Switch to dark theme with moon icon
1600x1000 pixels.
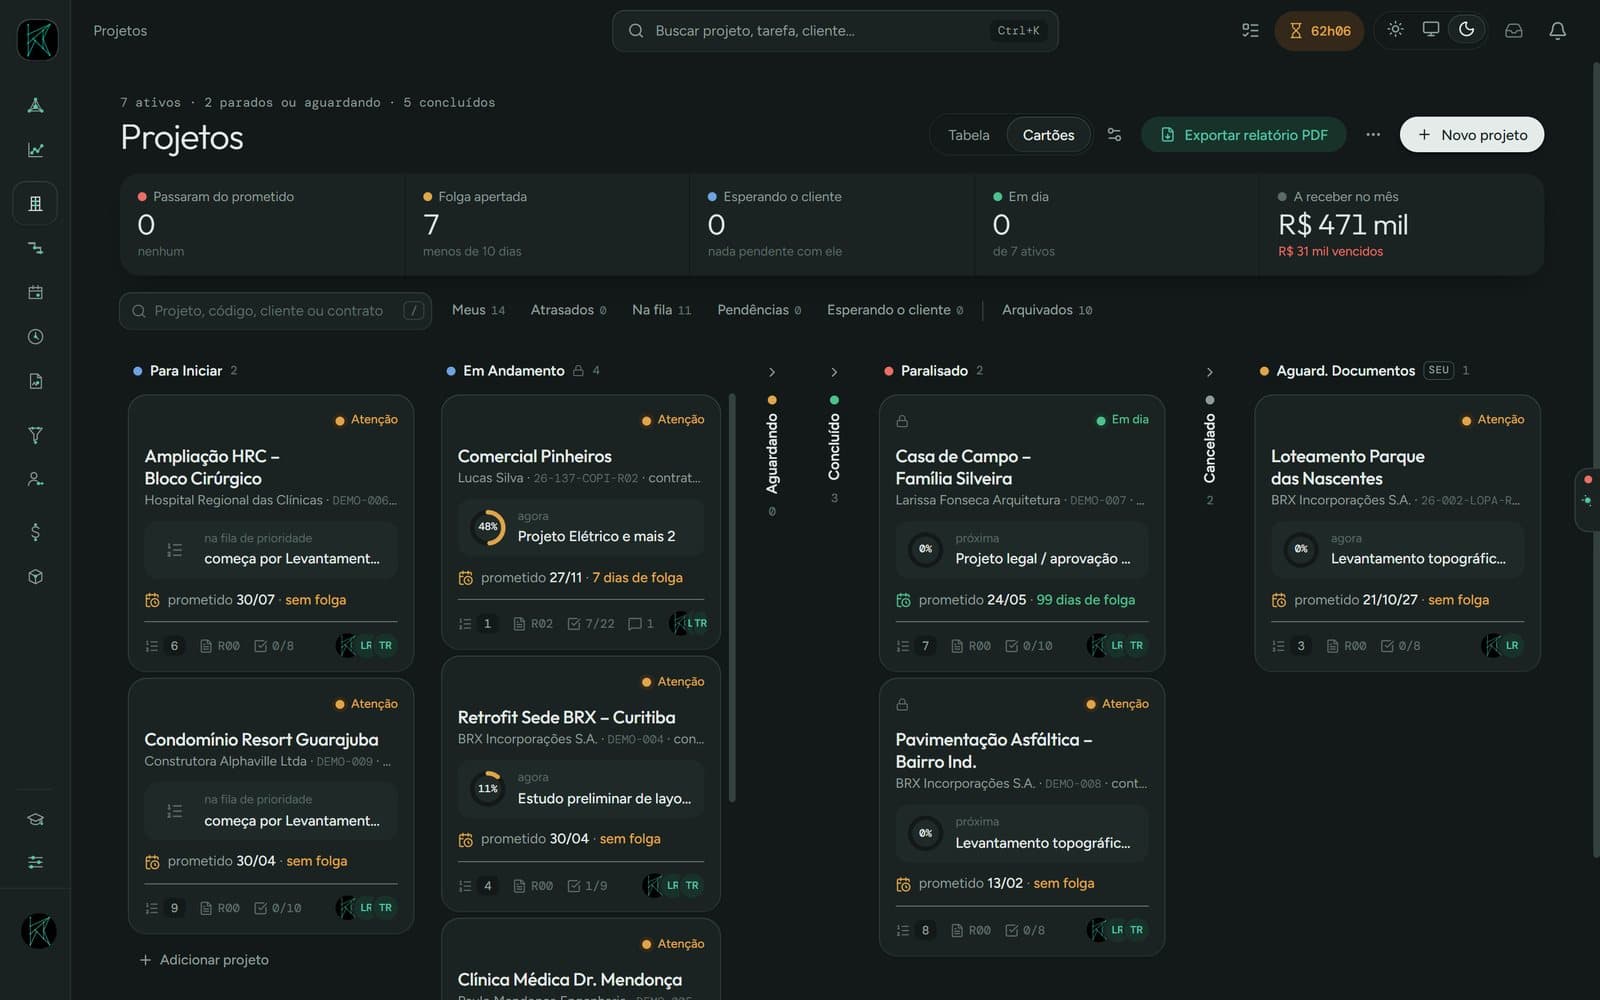pos(1467,30)
